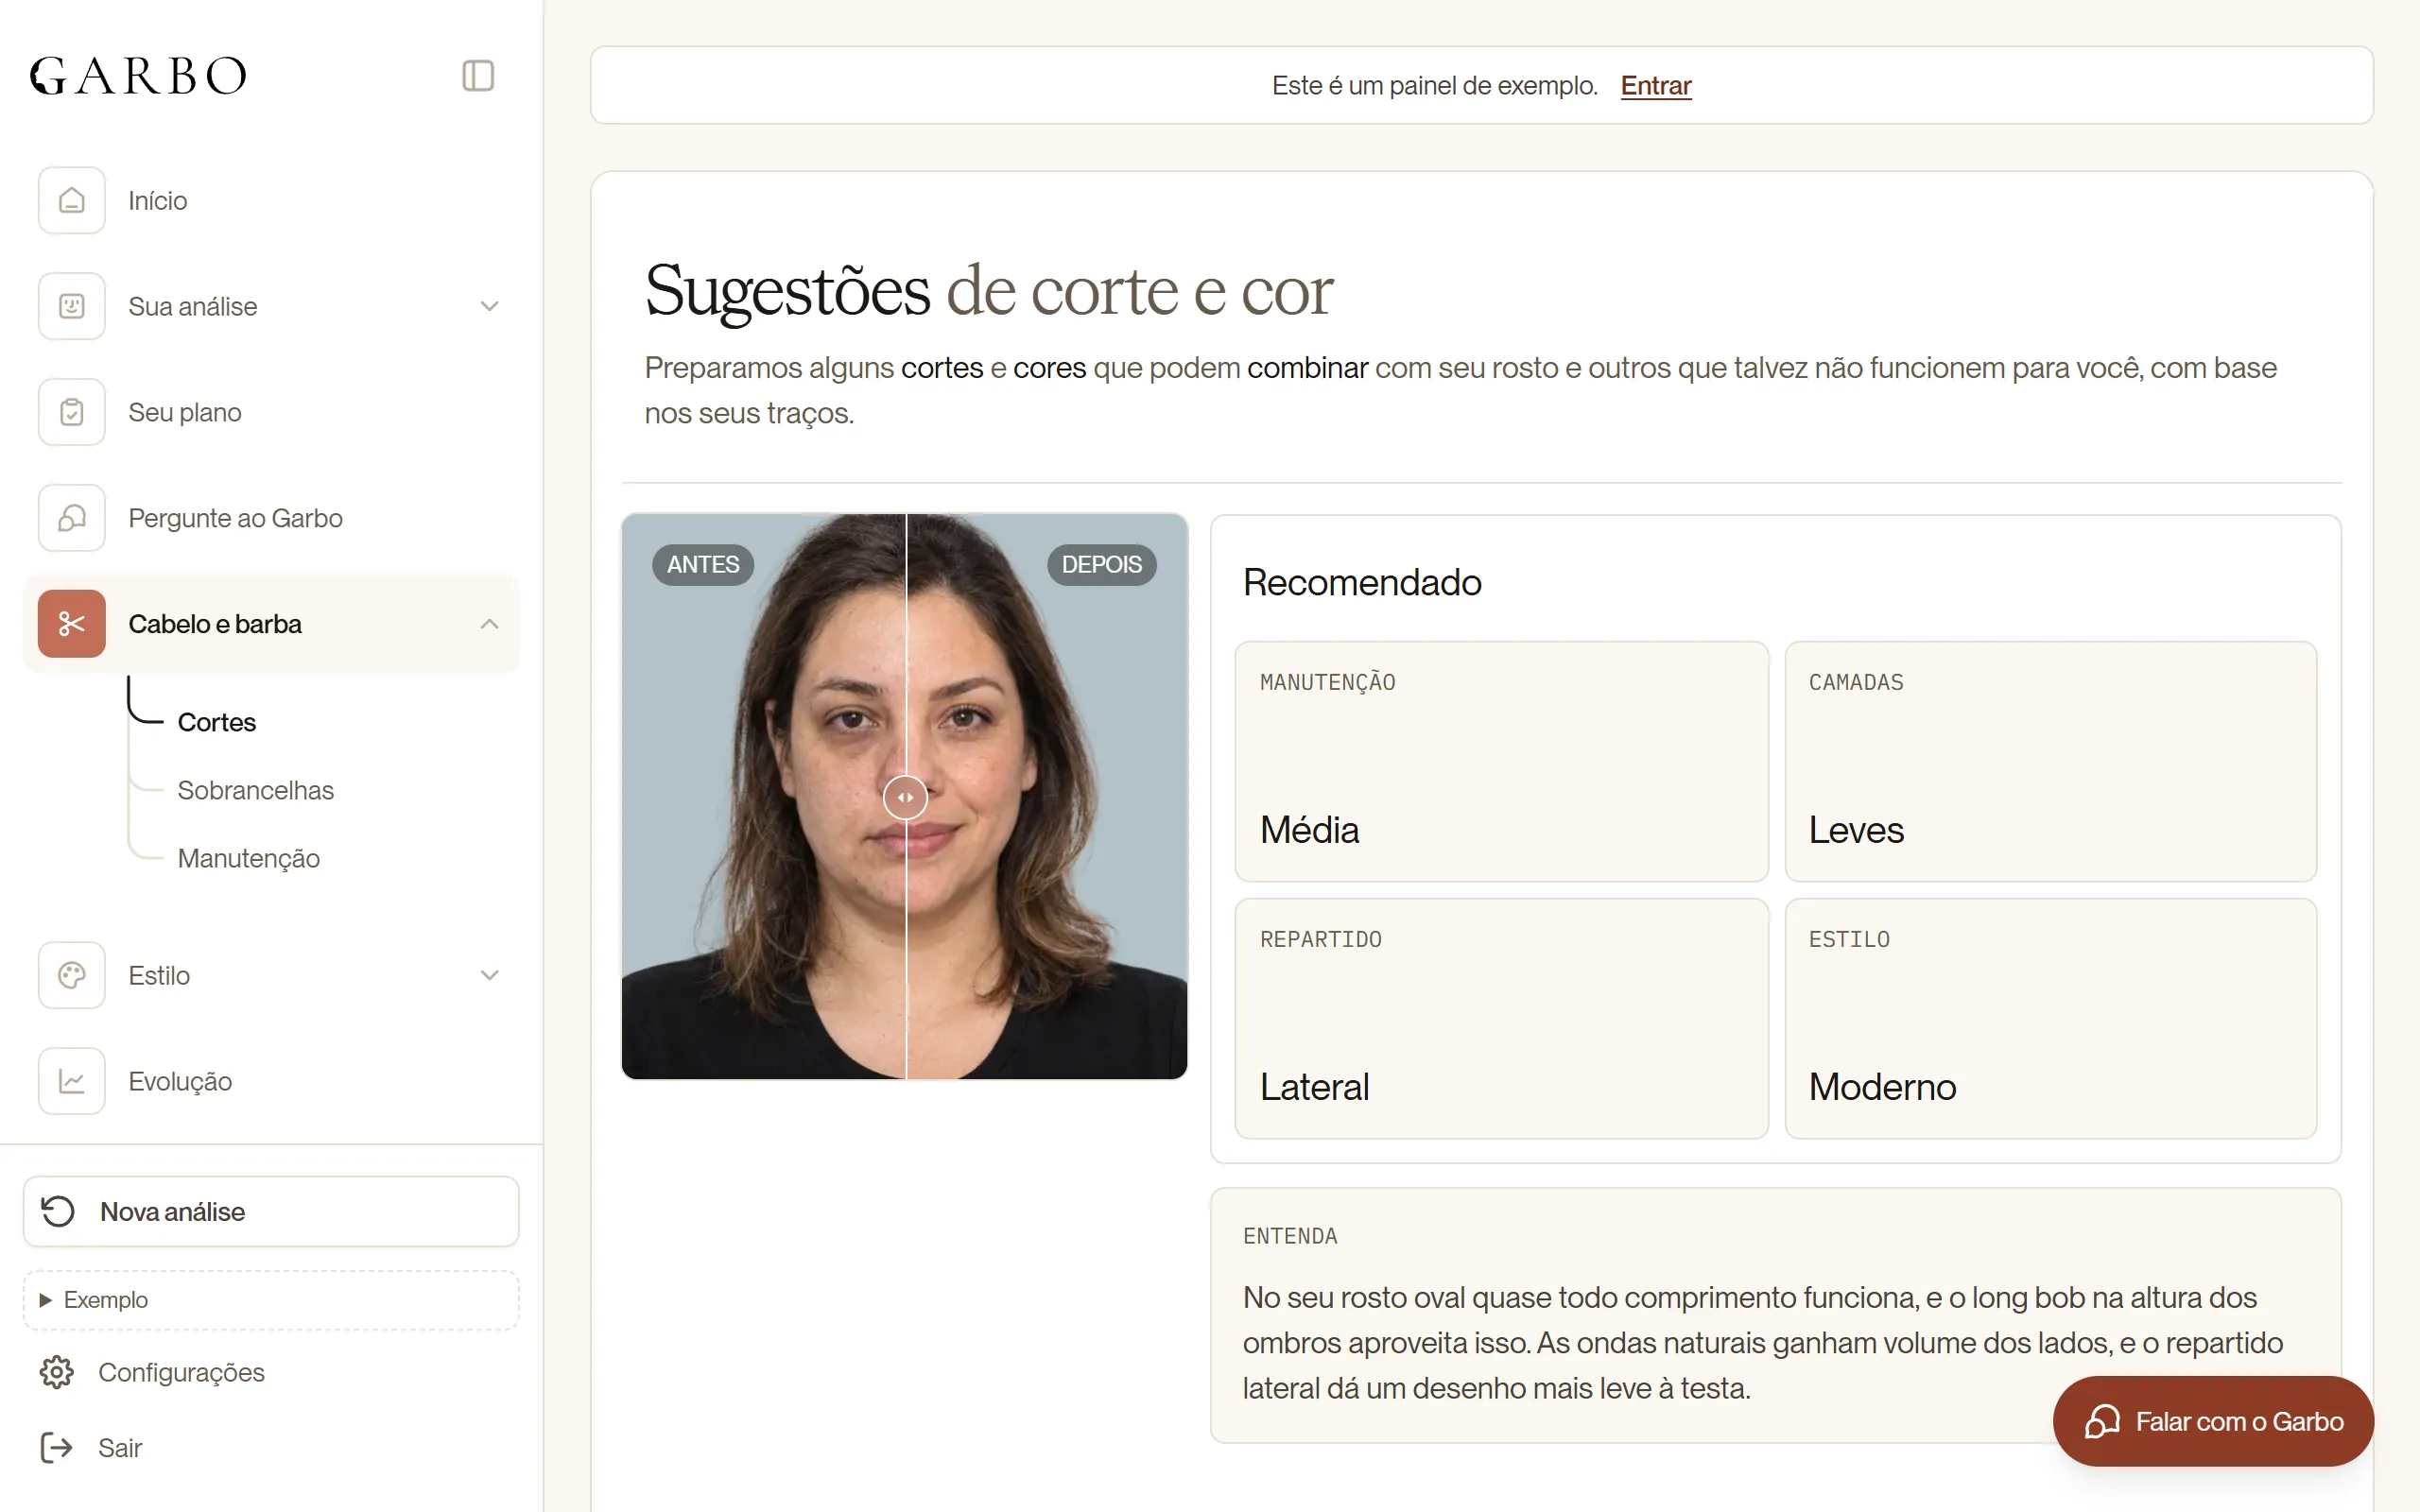This screenshot has height=1512, width=2420.
Task: Select the Manutenção Média card
Action: [1501, 761]
